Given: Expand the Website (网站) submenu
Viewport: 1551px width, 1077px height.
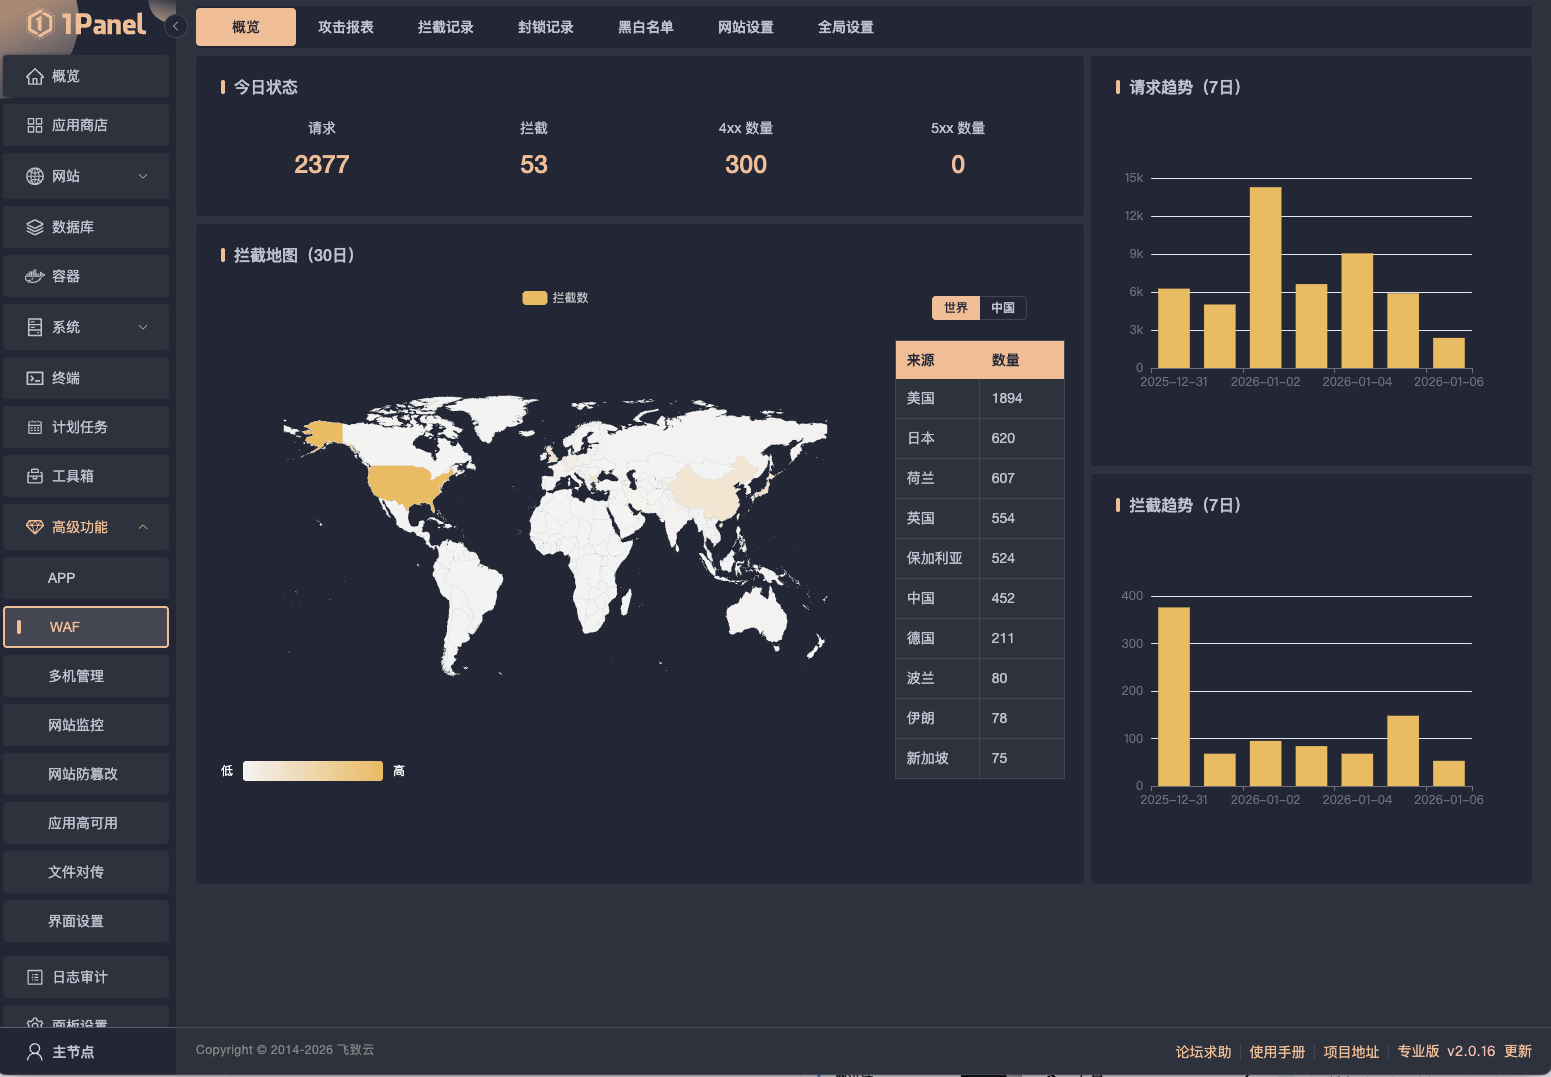Looking at the screenshot, I should [x=143, y=176].
